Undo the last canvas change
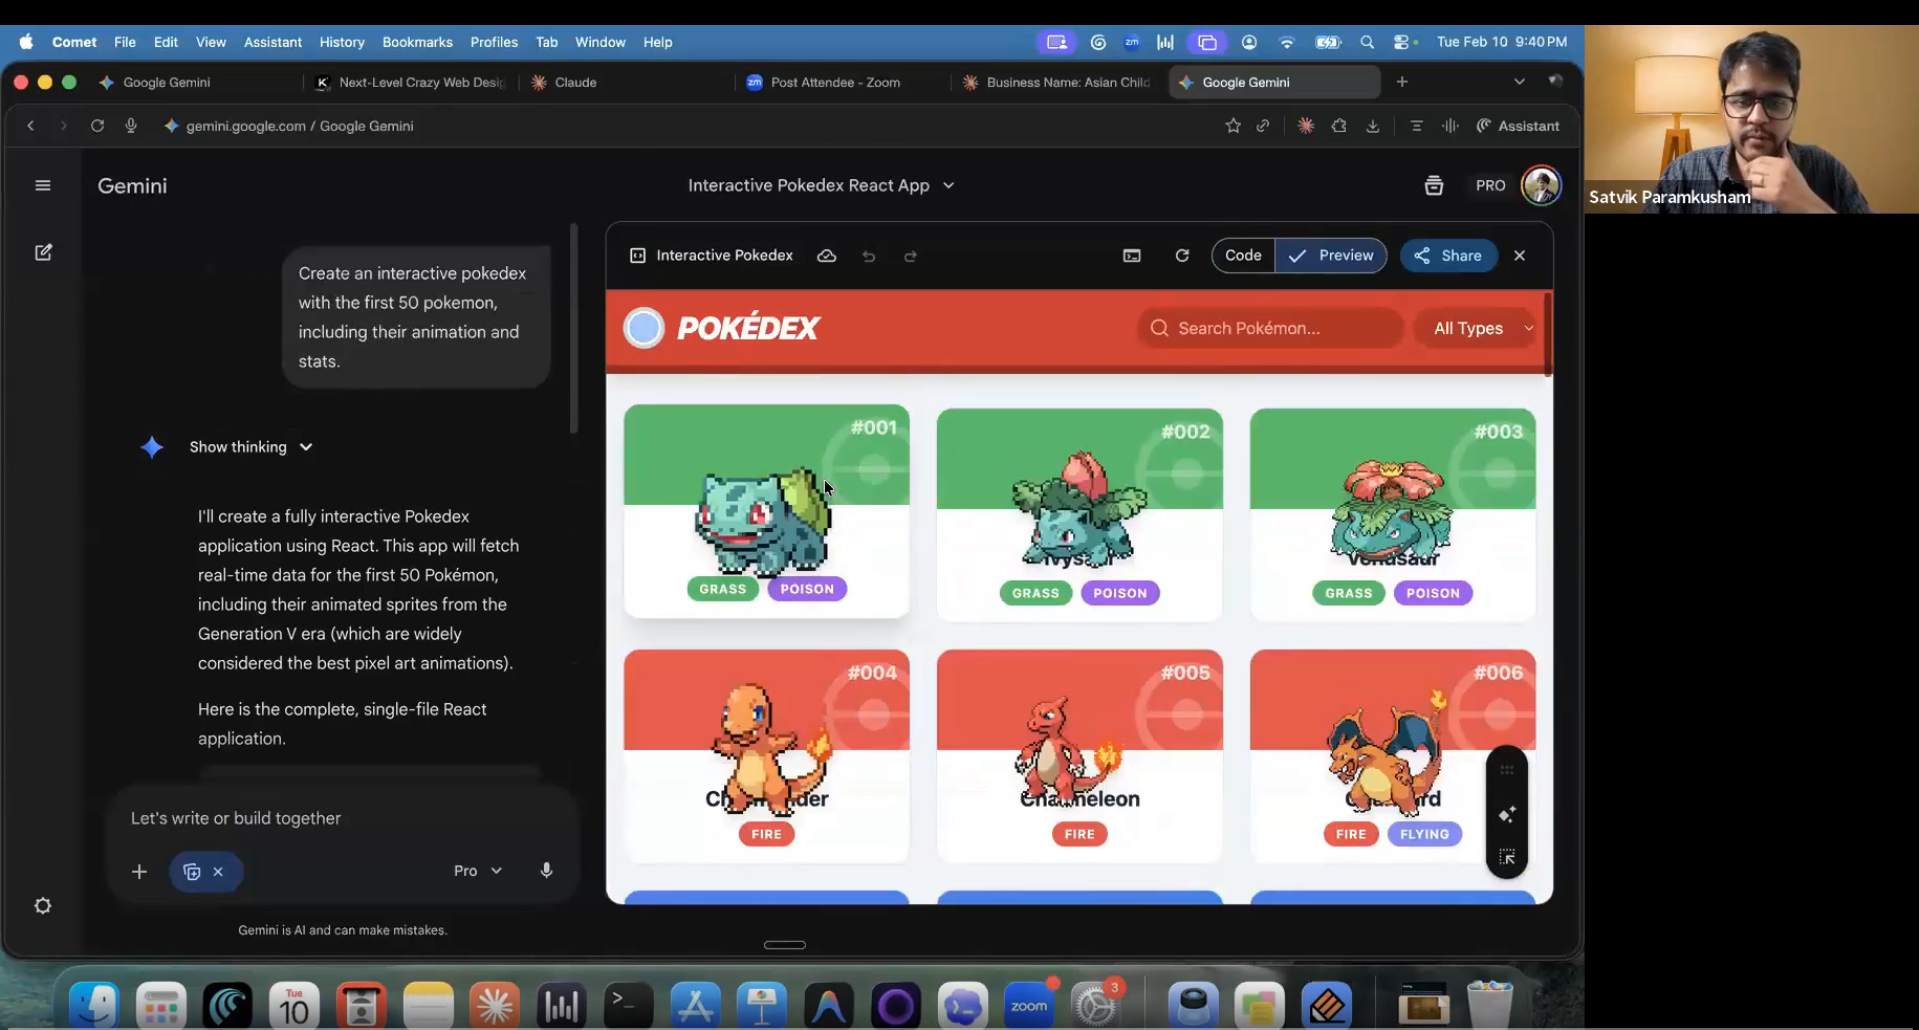This screenshot has height=1030, width=1919. click(869, 257)
